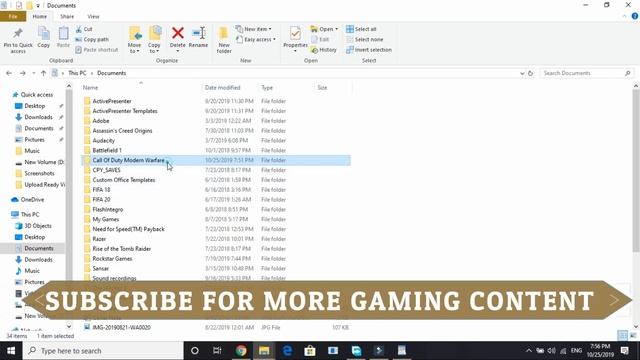The image size is (640, 360).
Task: Click the History ribbon item
Action: point(324,50)
